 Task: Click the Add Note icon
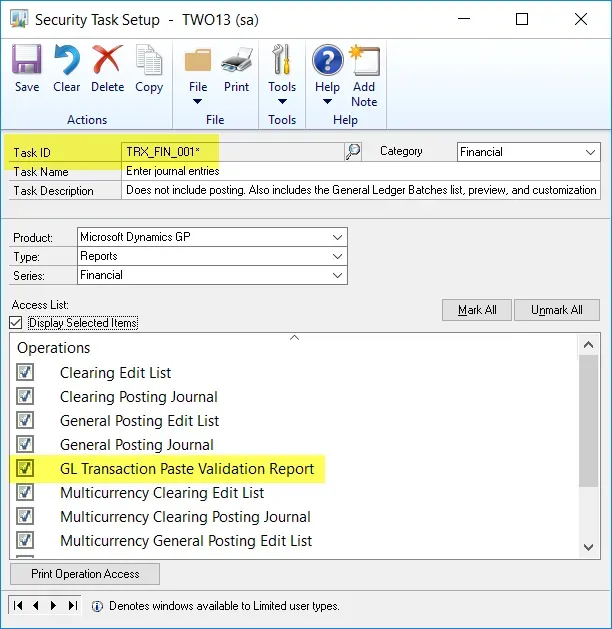click(x=364, y=62)
